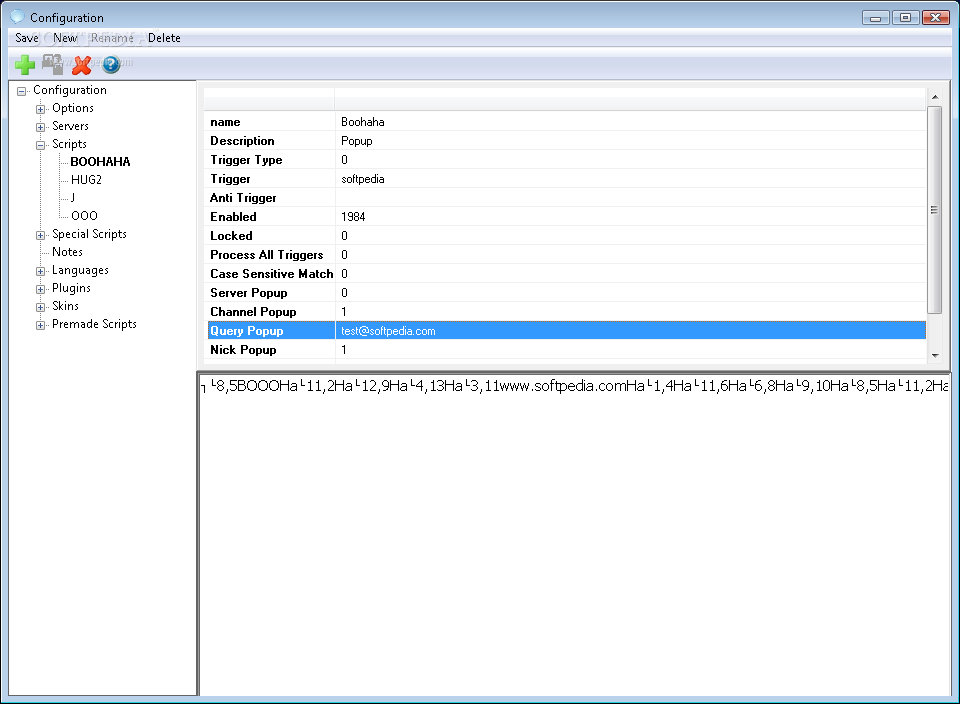Click the name value Boohaha
The width and height of the screenshot is (960, 704).
point(631,122)
